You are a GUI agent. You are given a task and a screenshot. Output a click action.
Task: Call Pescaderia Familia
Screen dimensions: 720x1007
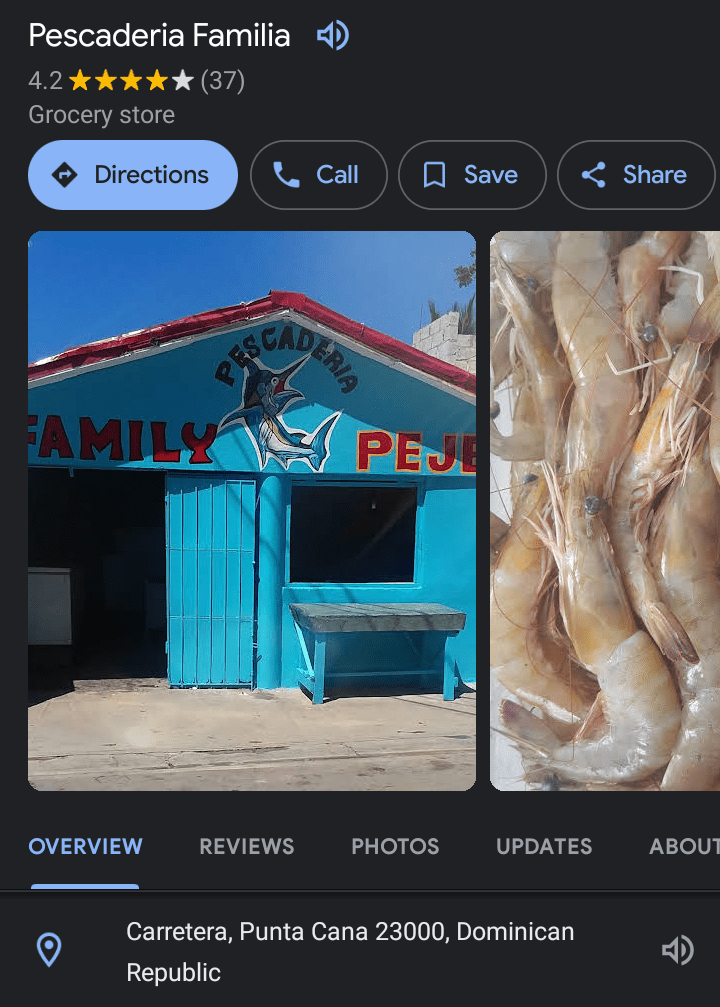tap(318, 175)
